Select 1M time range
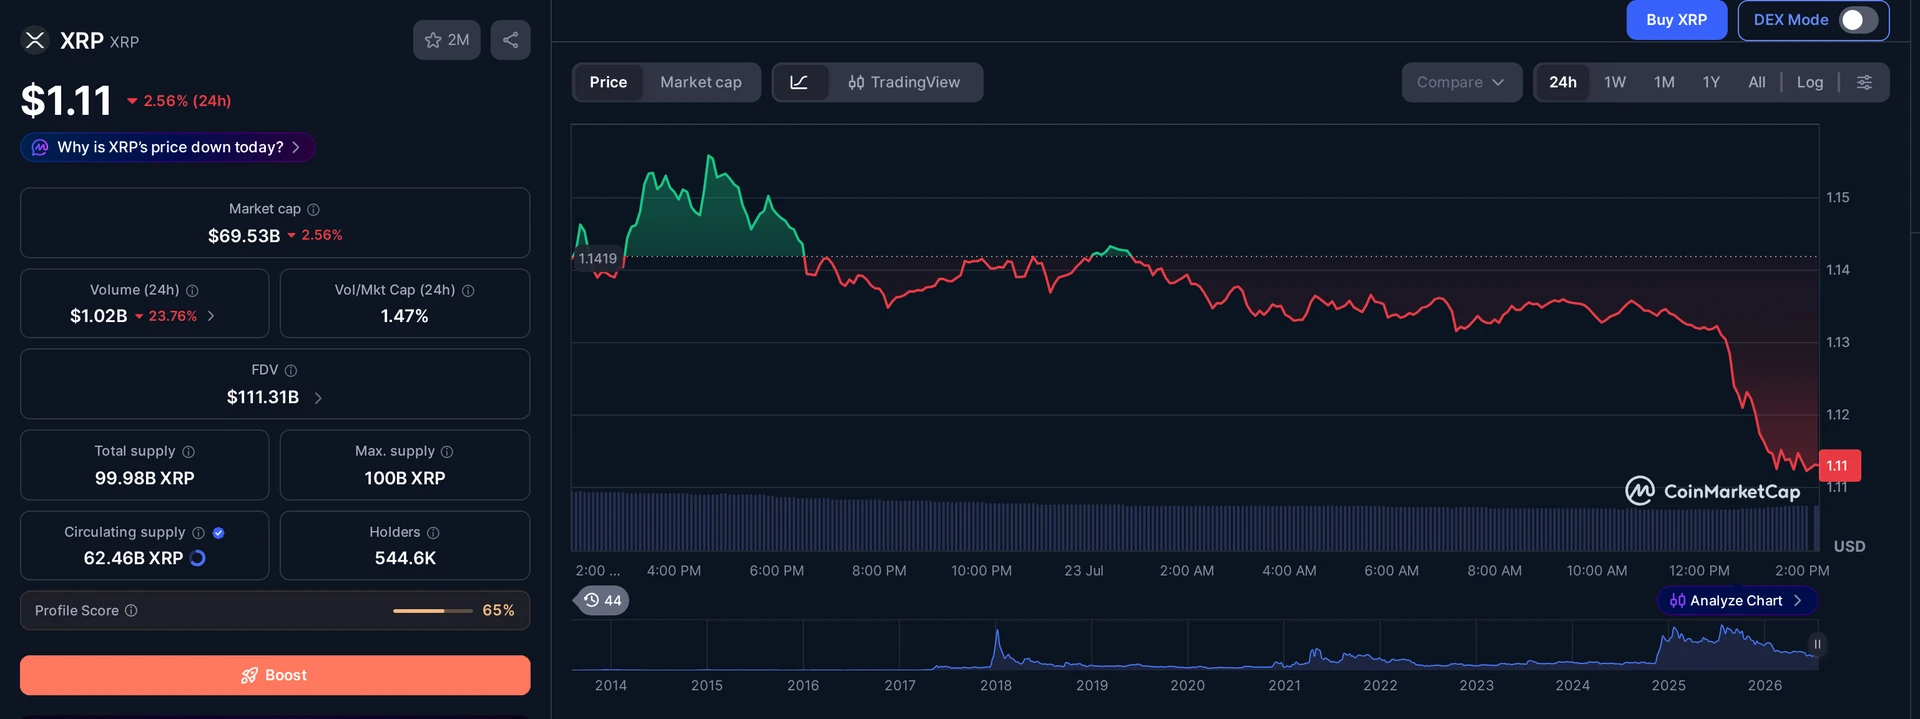1920x719 pixels. [1664, 82]
